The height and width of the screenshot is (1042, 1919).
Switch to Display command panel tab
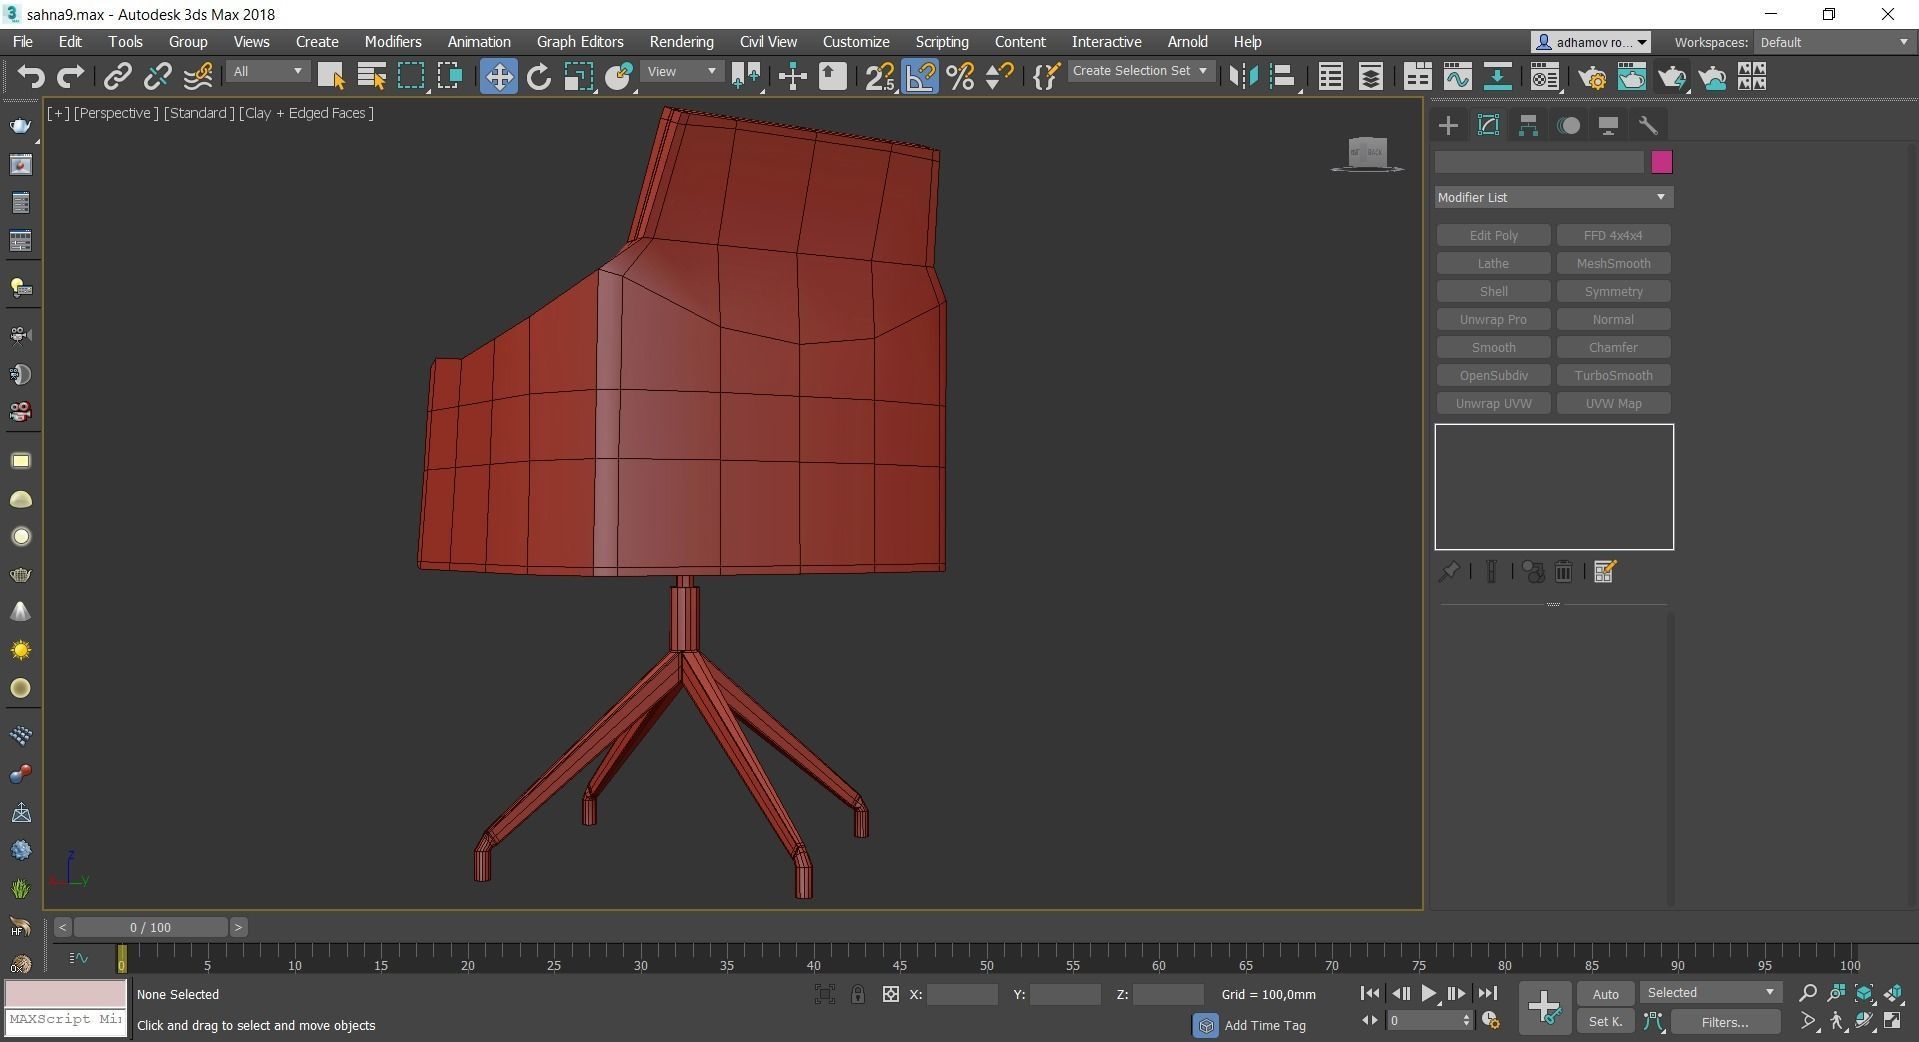click(x=1608, y=125)
